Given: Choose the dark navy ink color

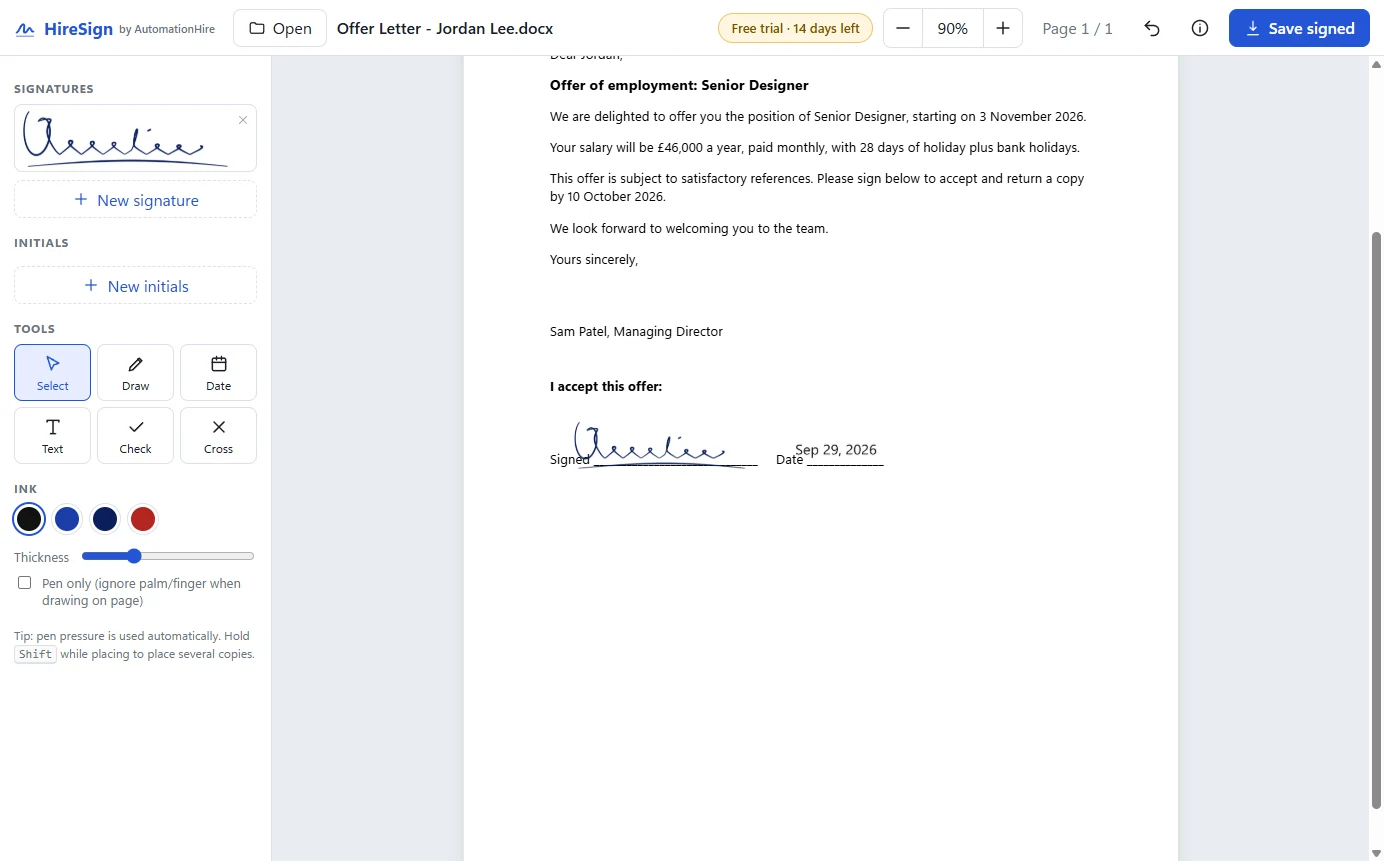Looking at the screenshot, I should pos(105,519).
